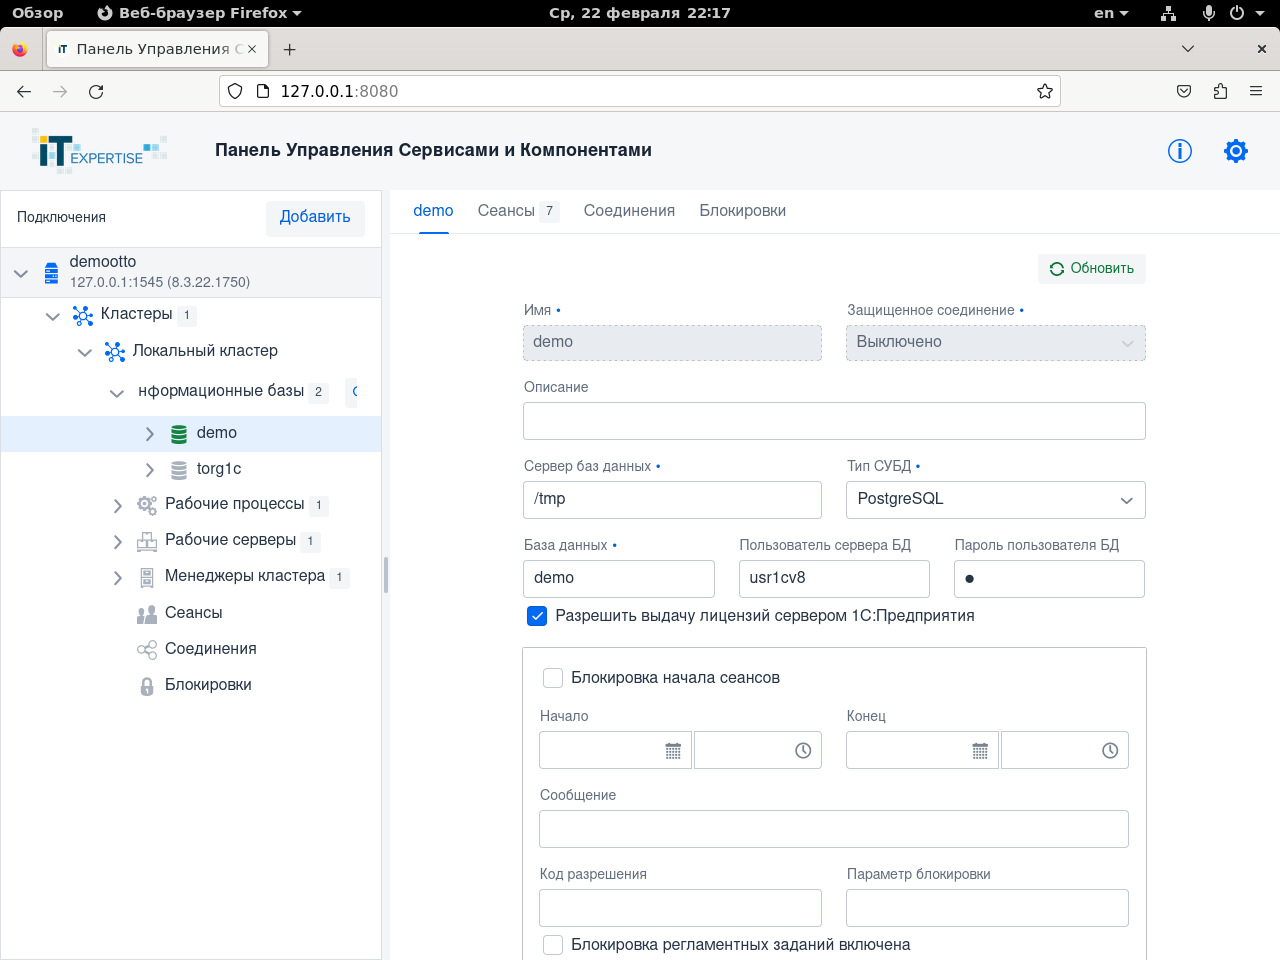Open calendar picker for Конец date
This screenshot has width=1280, height=960.
pyautogui.click(x=980, y=751)
